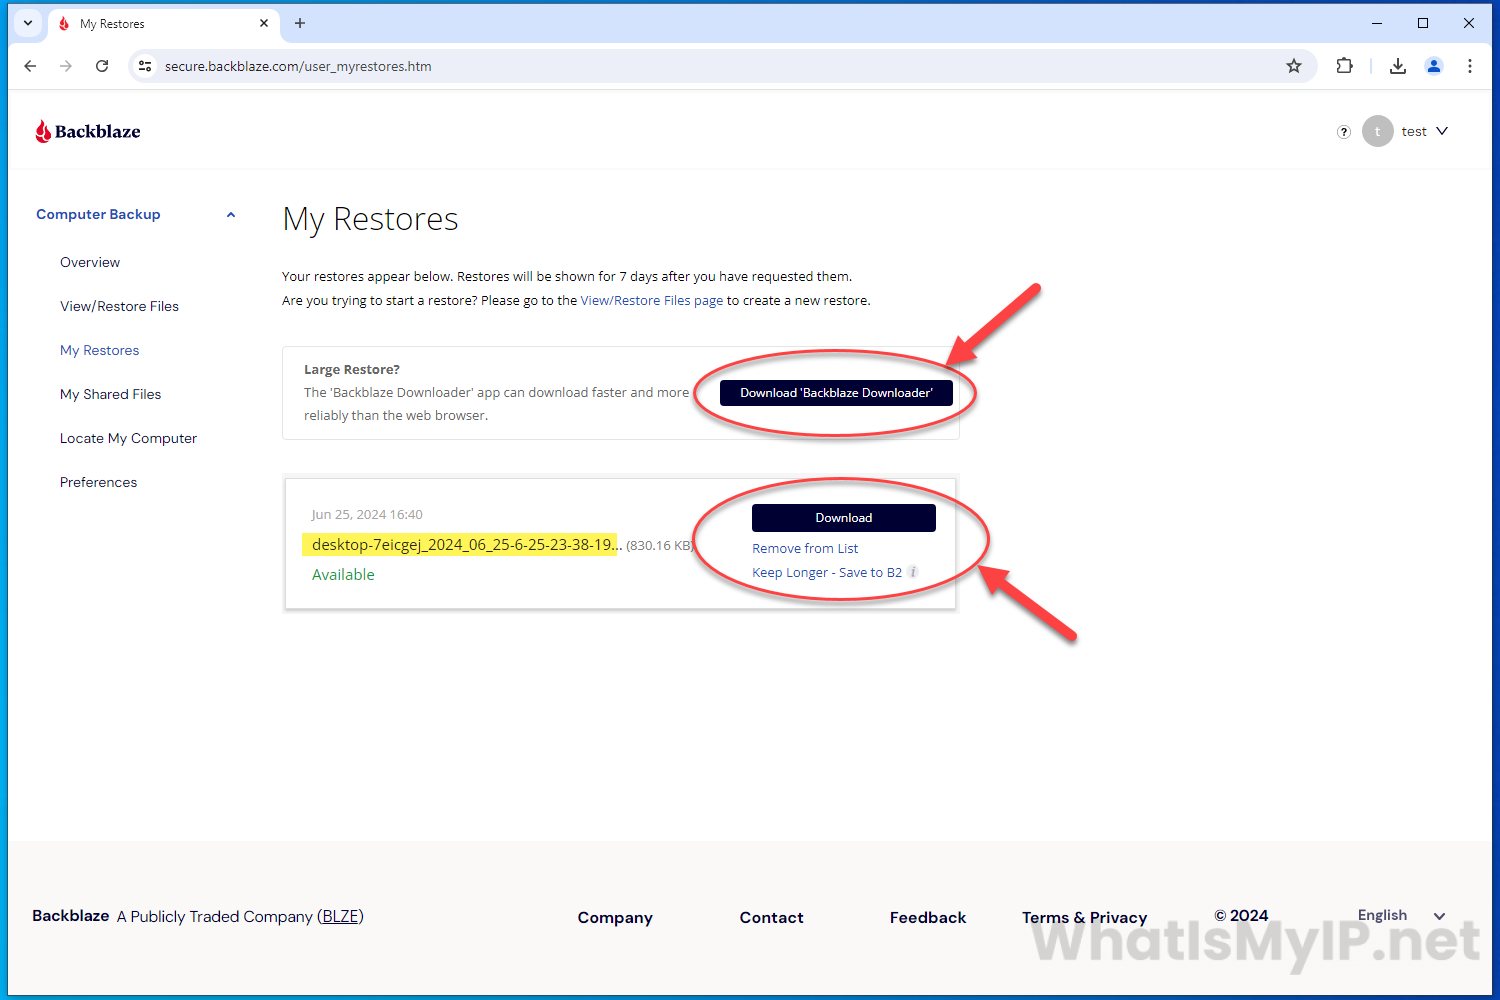The width and height of the screenshot is (1500, 1000).
Task: Click the browser back arrow
Action: click(30, 66)
